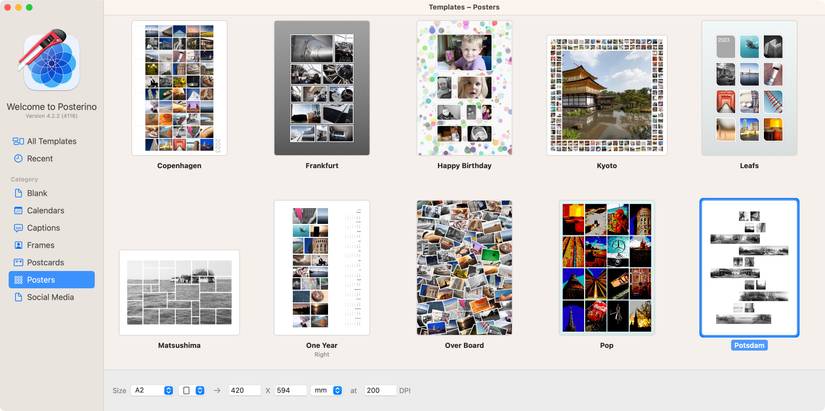Screen dimensions: 825x411
Task: Click the Matsushima template name
Action: [179, 345]
